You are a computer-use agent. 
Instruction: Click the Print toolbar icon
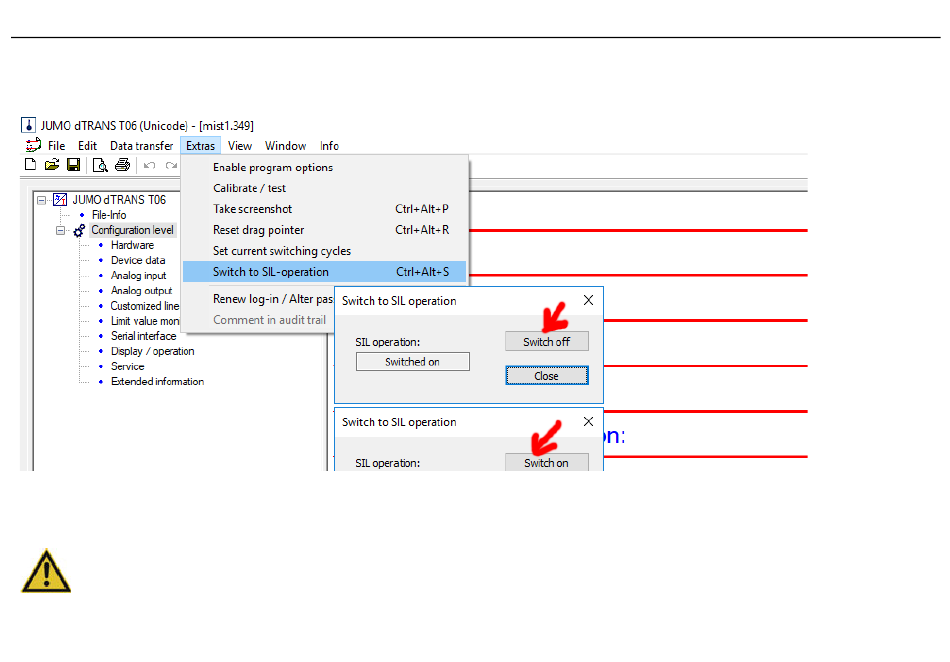click(122, 164)
